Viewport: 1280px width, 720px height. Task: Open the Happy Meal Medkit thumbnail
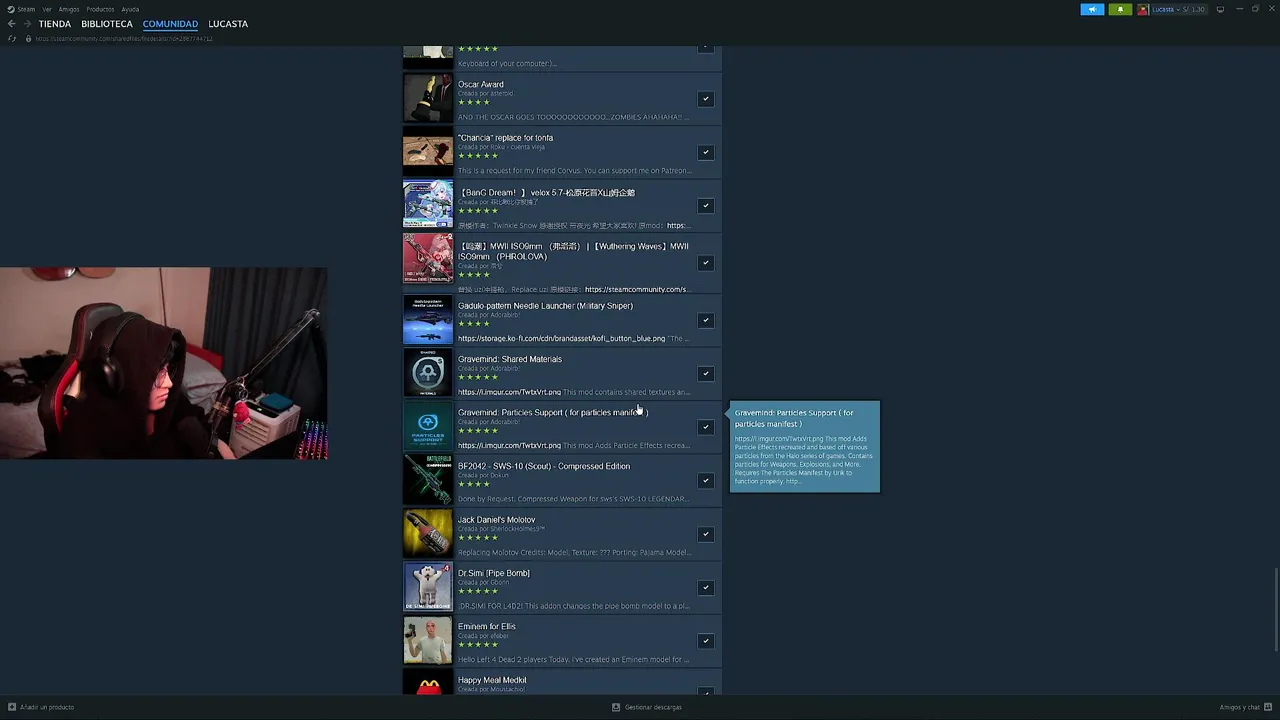428,683
